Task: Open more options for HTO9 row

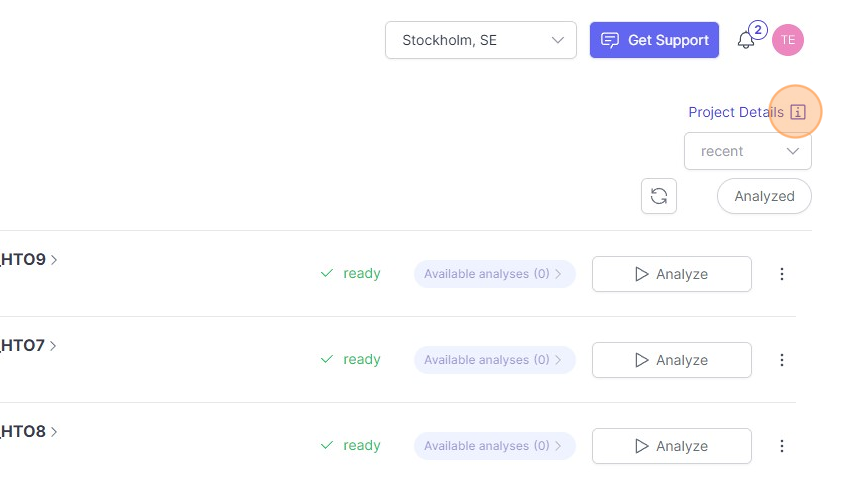Action: point(782,274)
